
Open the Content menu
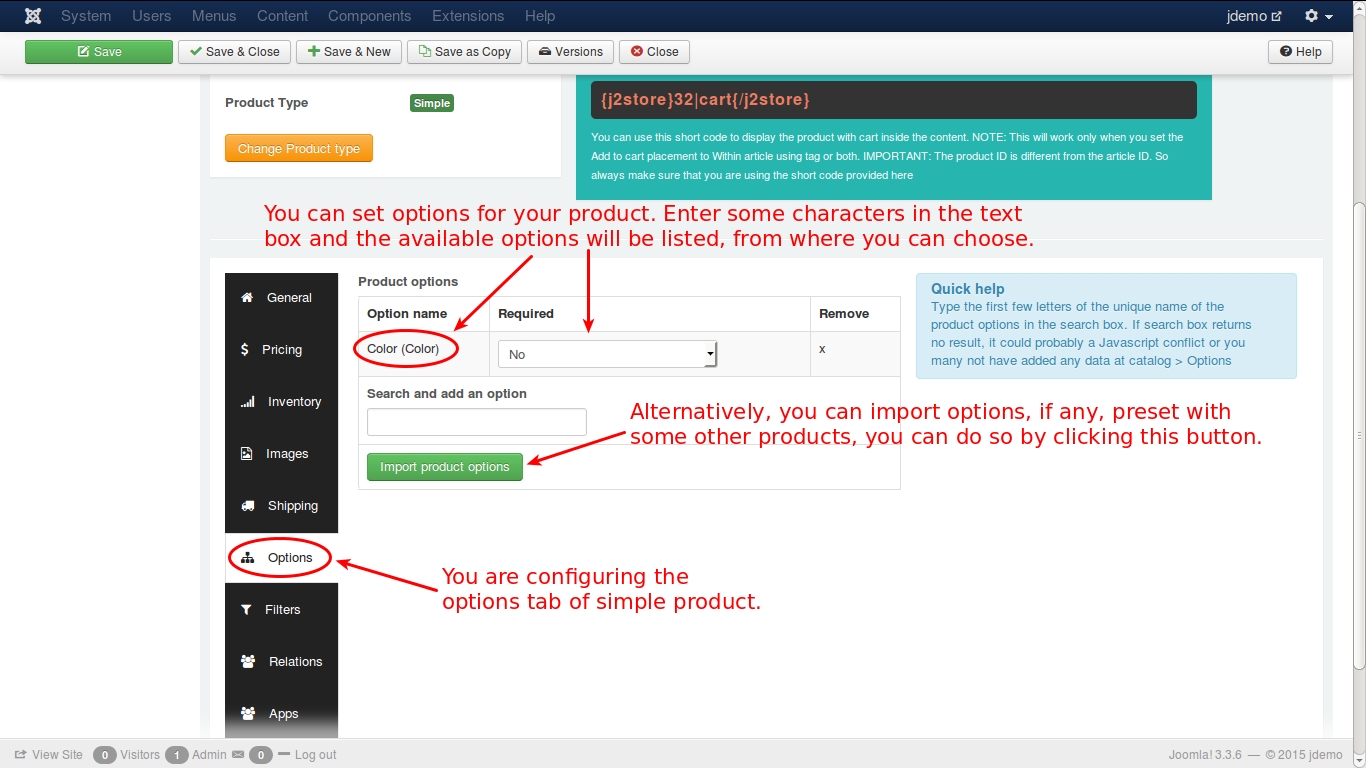coord(283,16)
